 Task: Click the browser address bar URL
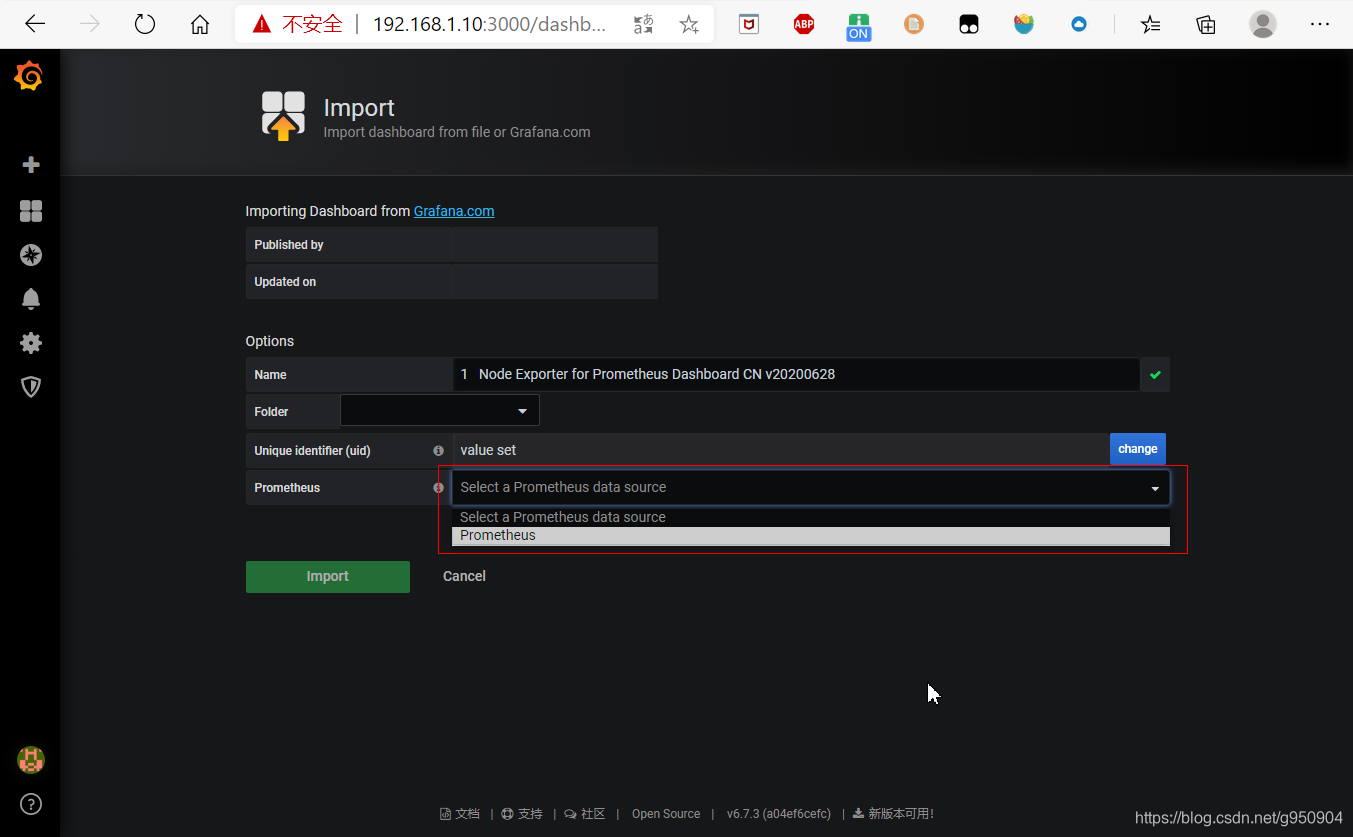coord(489,24)
